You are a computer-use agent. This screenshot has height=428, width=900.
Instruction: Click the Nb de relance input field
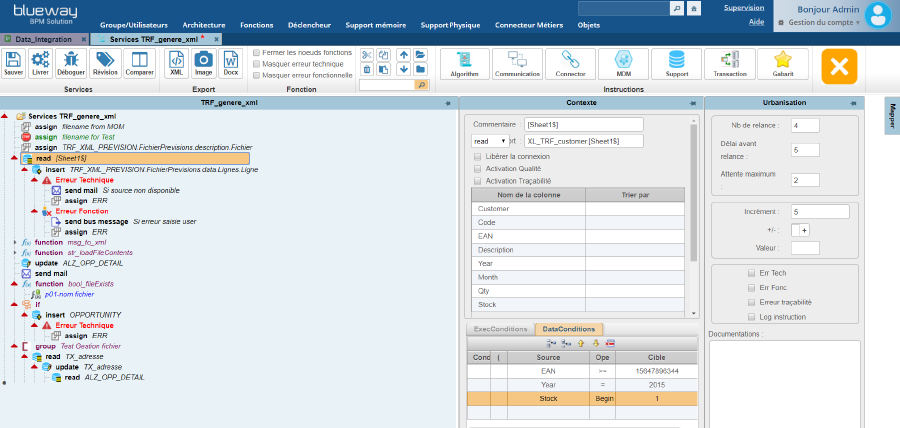pos(804,125)
